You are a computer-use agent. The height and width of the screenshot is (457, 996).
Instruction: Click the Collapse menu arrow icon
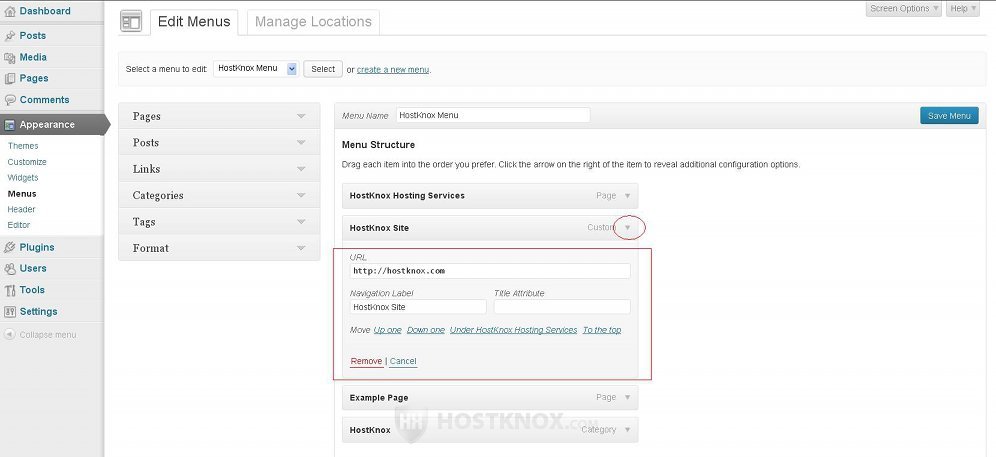pyautogui.click(x=10, y=334)
